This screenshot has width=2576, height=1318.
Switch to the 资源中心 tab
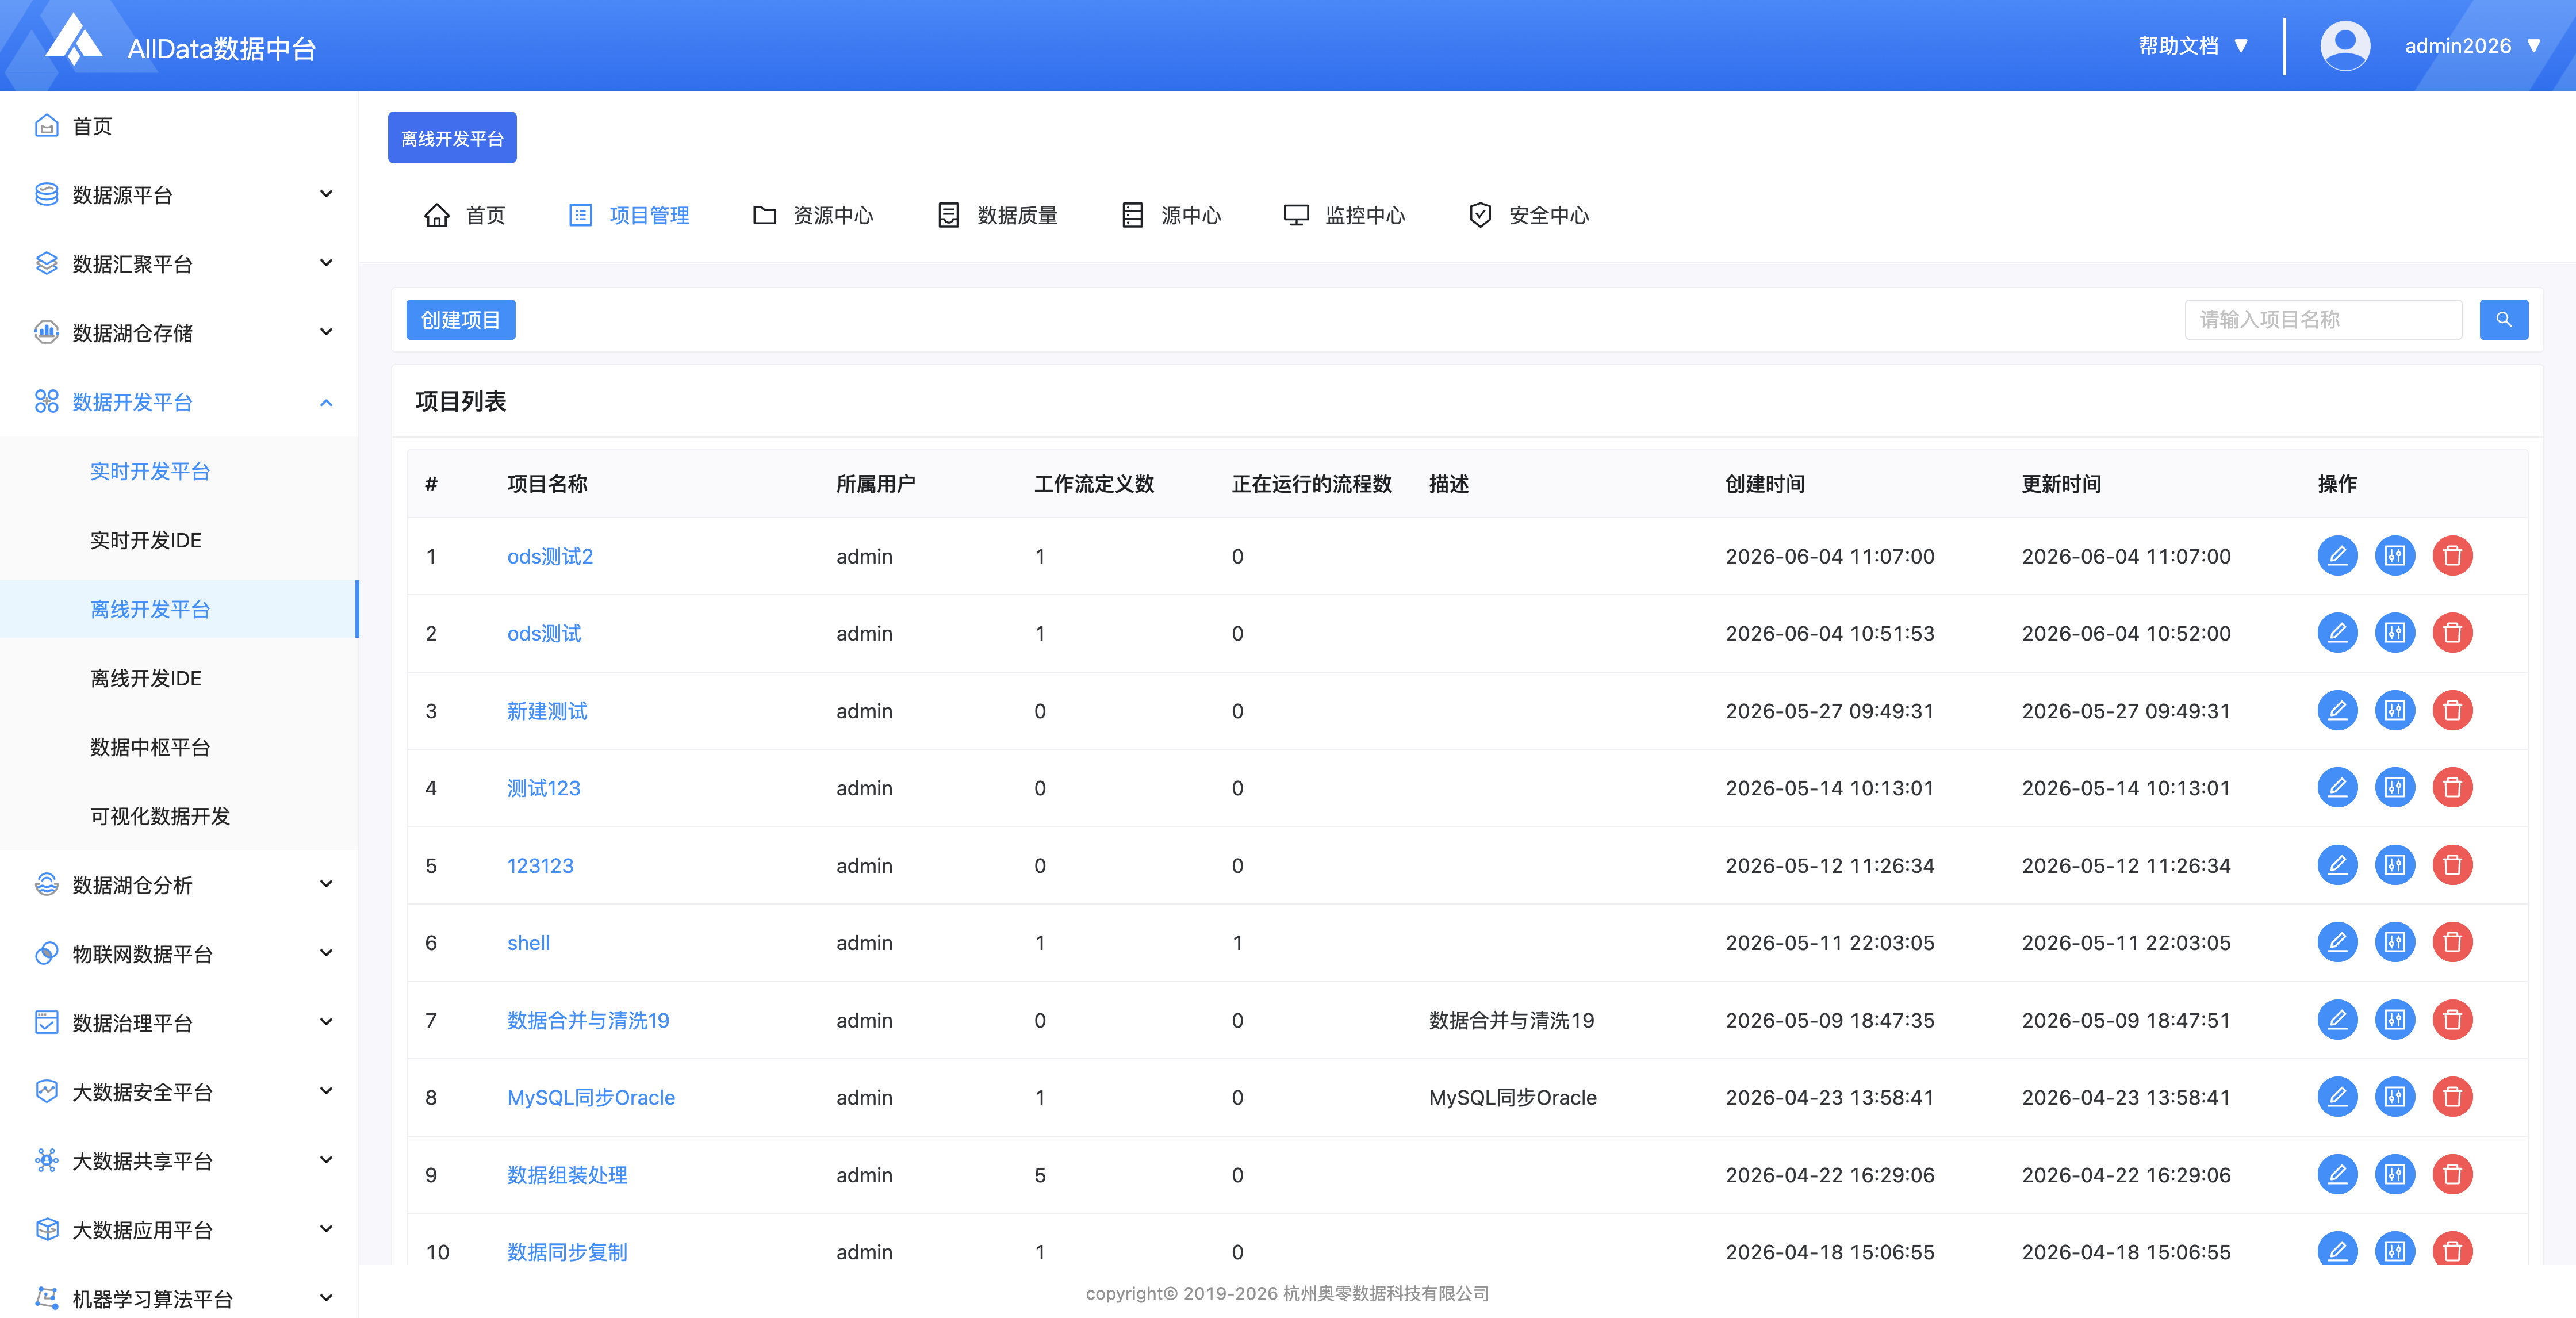(813, 215)
